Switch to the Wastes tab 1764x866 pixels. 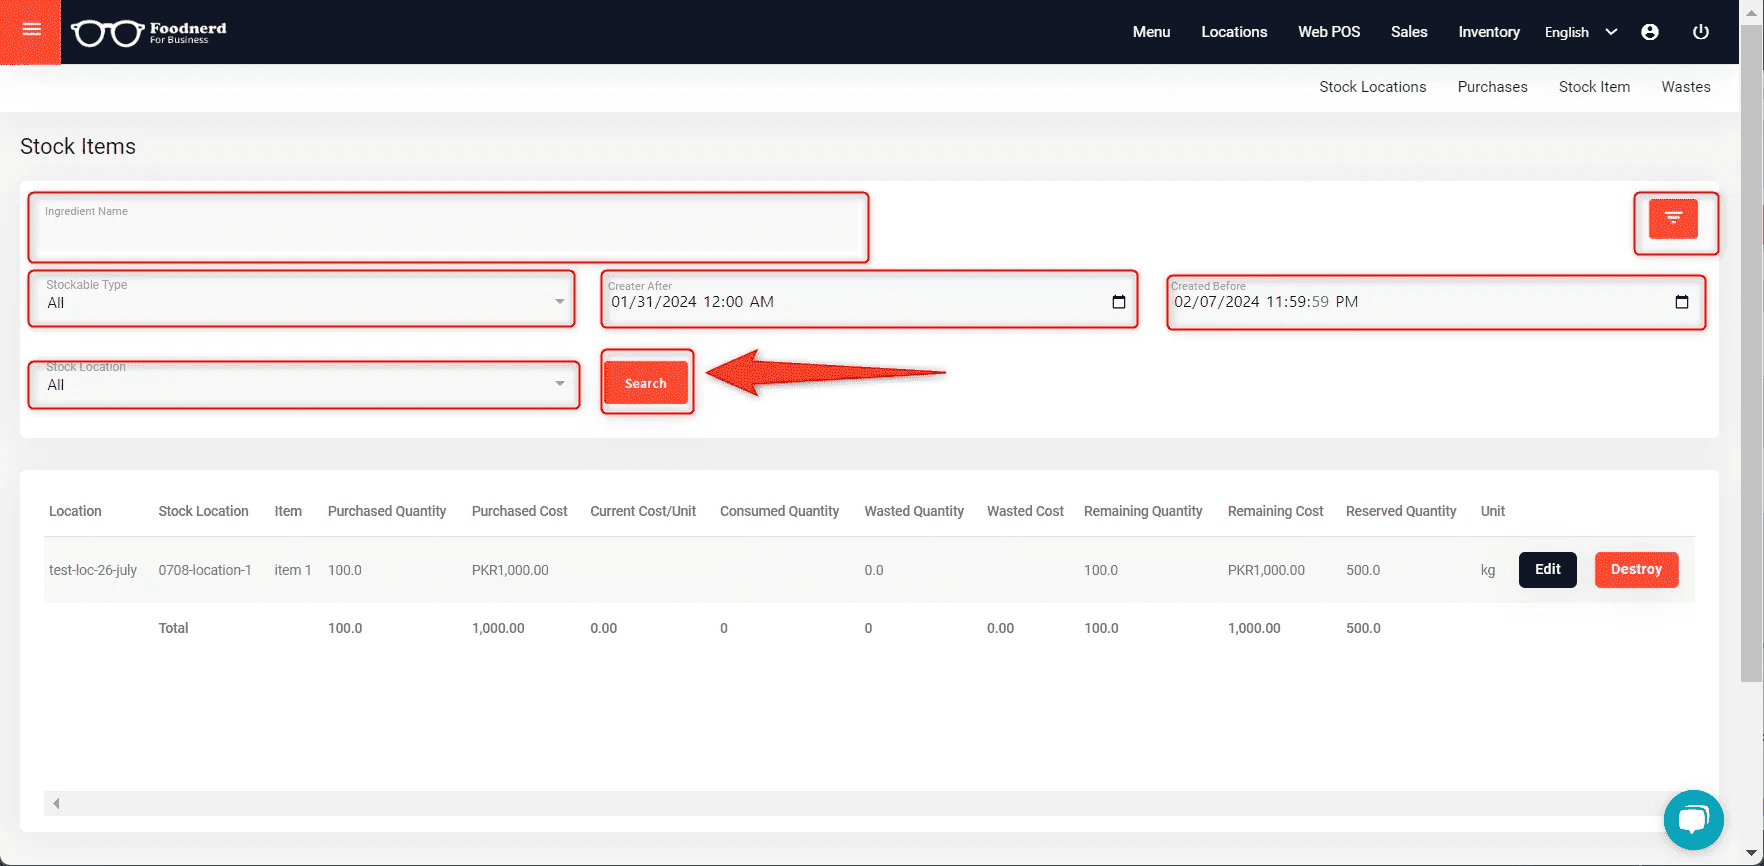1686,87
